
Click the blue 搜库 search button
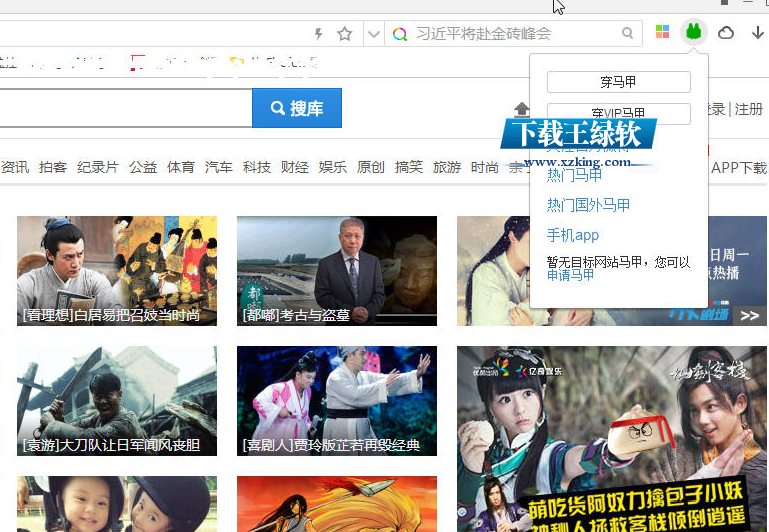pyautogui.click(x=297, y=108)
